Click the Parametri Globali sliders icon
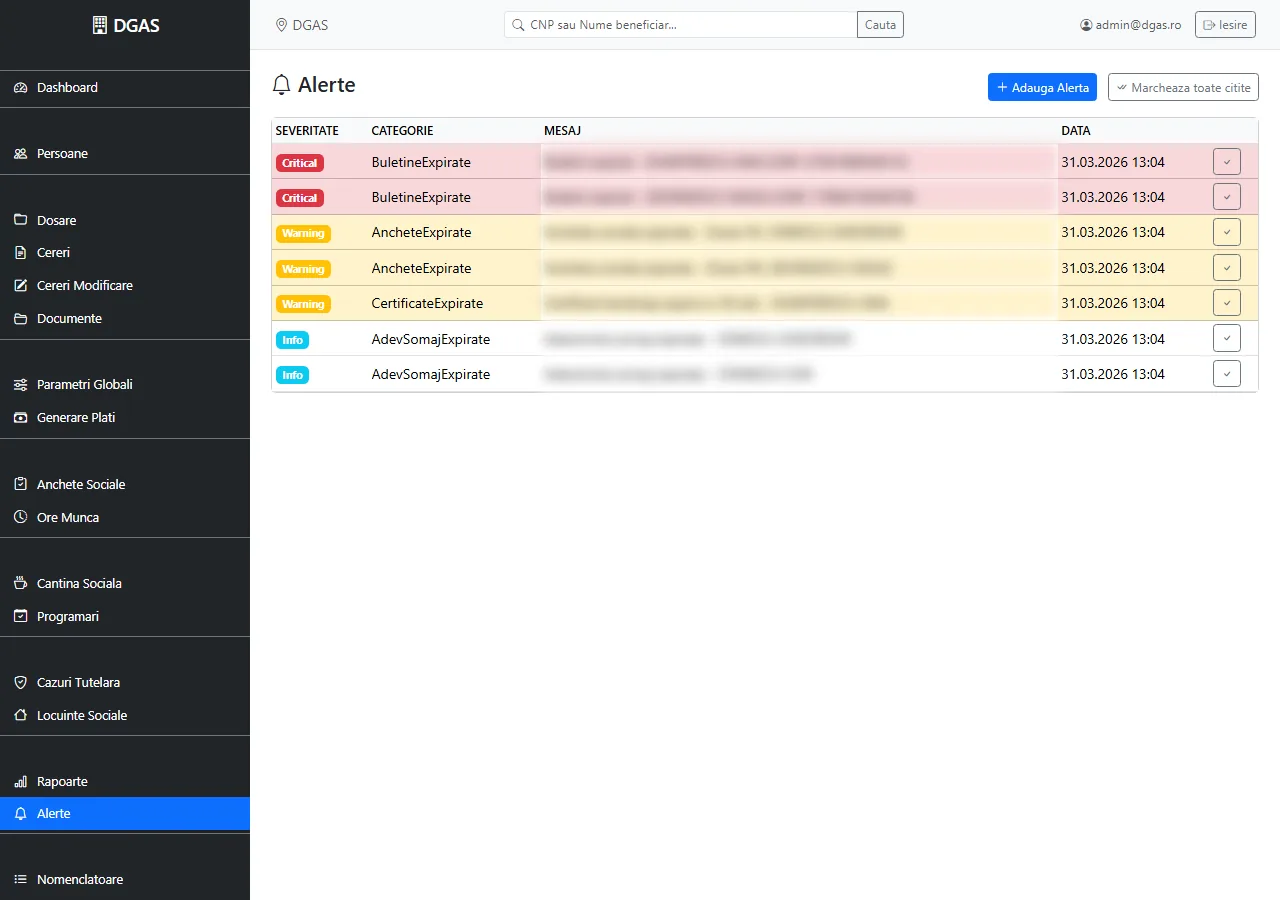 (20, 385)
